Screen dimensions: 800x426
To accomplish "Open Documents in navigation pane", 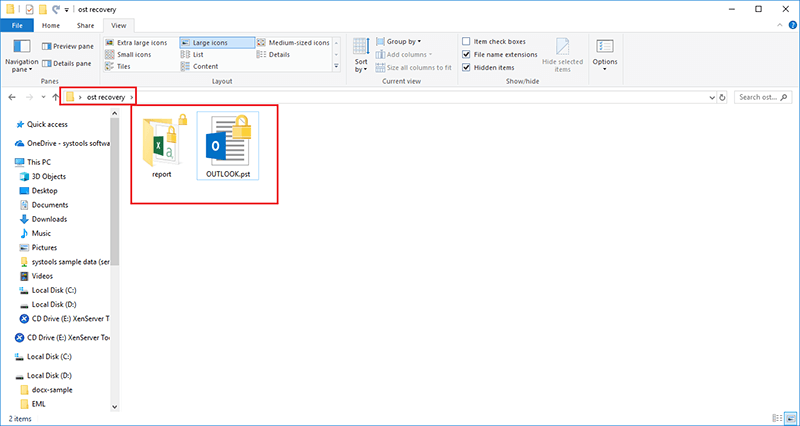I will [x=44, y=205].
